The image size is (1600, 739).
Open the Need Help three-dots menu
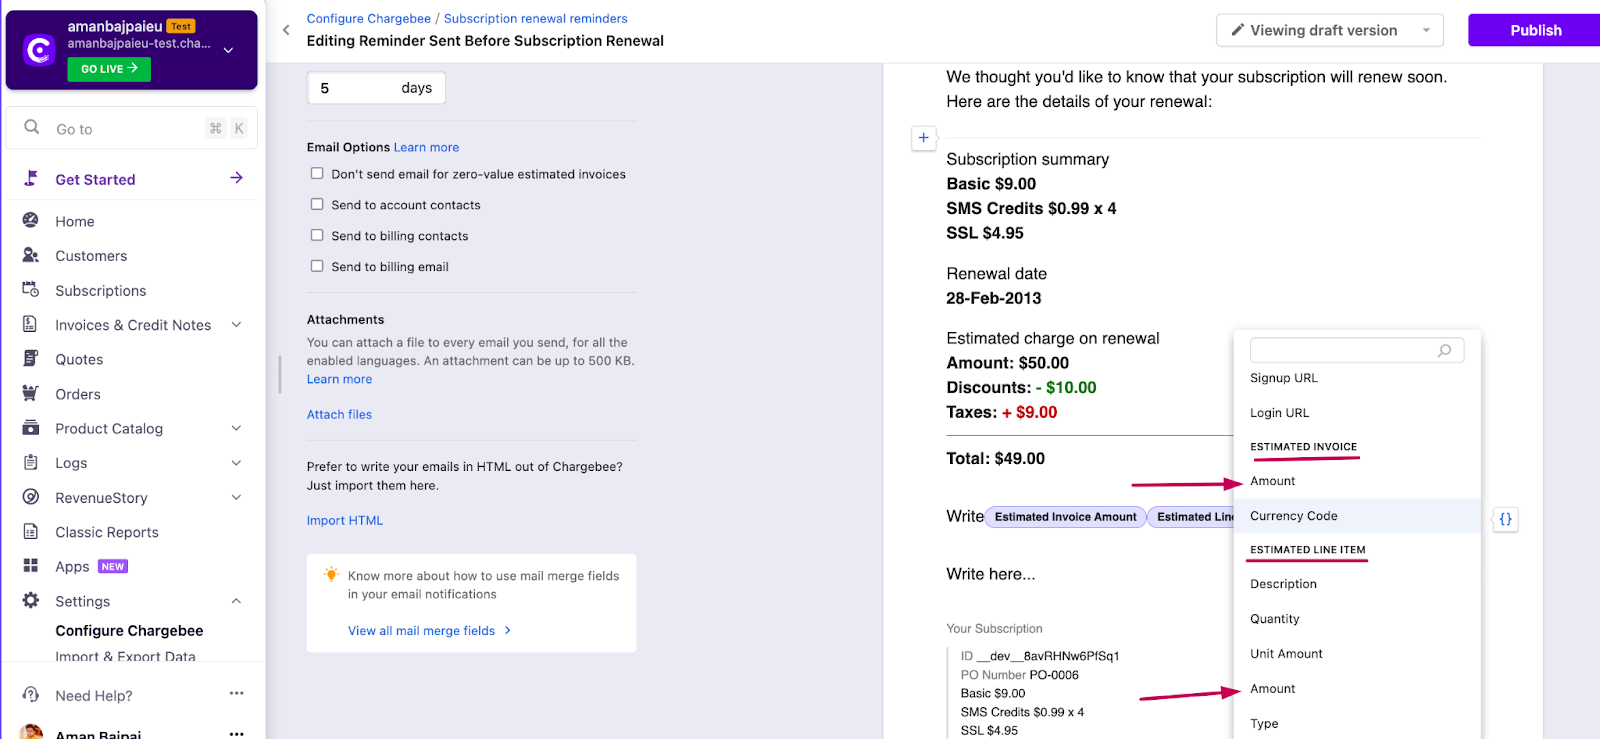236,694
